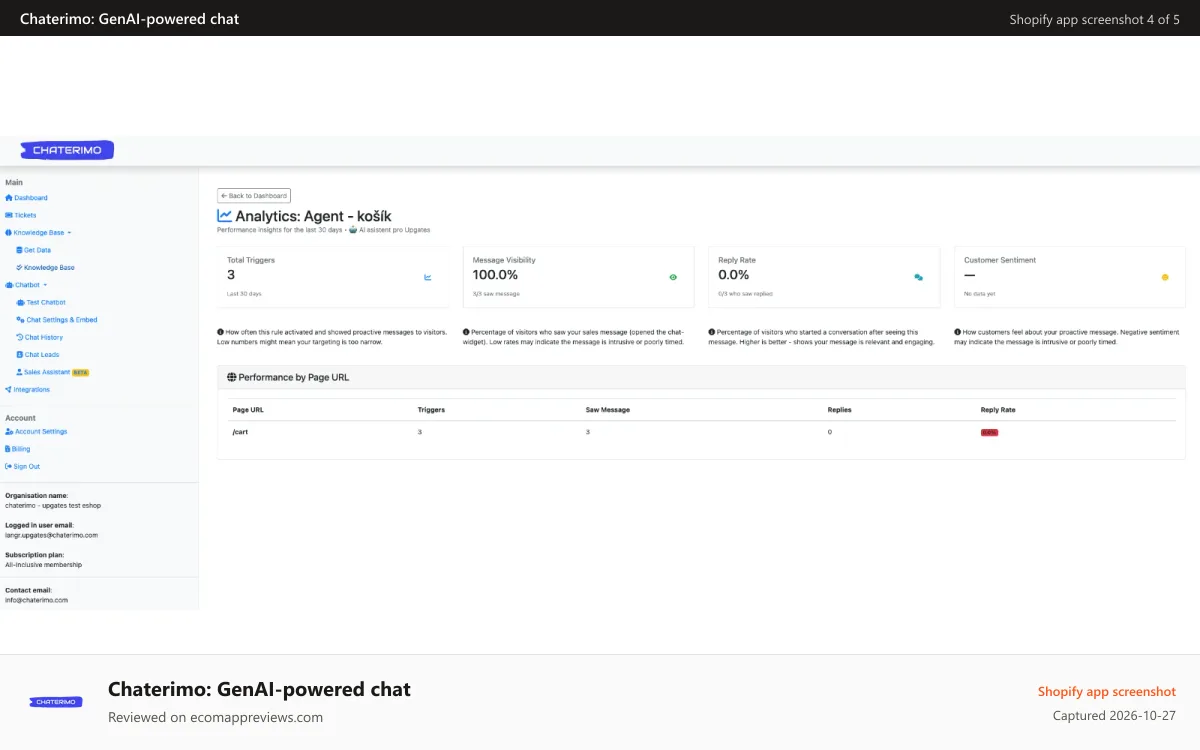Open Sales Assistant page

47,372
